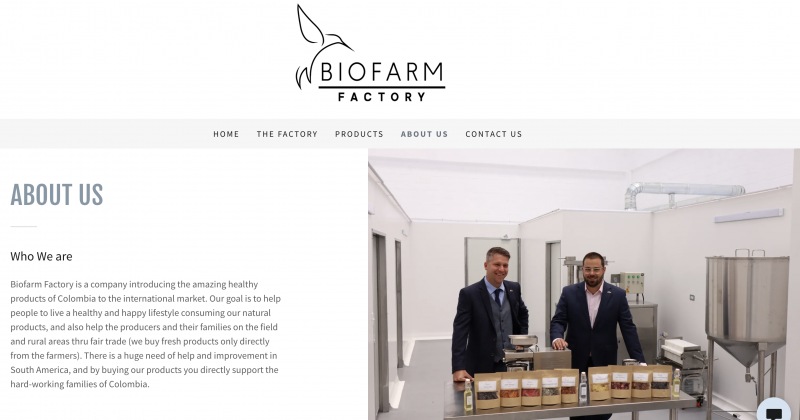Click the Who We are subheading
This screenshot has height=420, width=800.
[x=41, y=256]
